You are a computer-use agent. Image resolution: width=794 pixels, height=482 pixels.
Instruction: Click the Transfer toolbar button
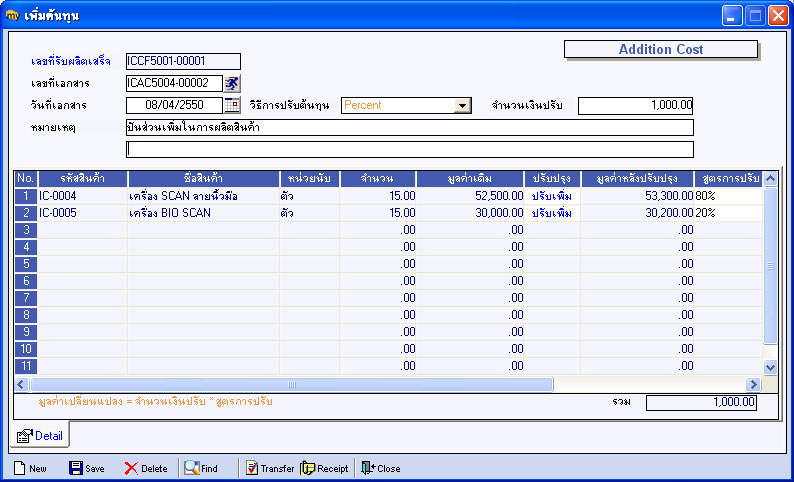270,468
